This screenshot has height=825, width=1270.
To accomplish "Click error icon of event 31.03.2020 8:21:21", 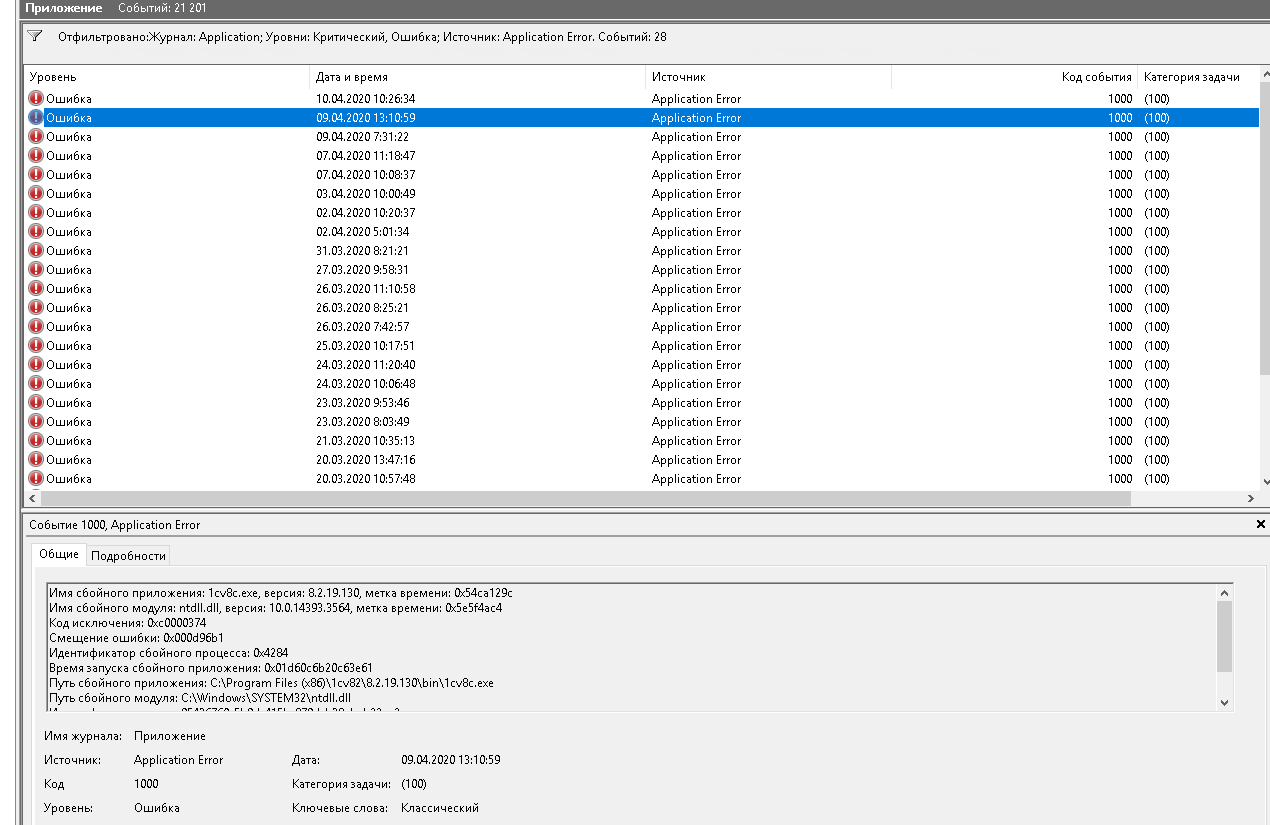I will [x=36, y=251].
